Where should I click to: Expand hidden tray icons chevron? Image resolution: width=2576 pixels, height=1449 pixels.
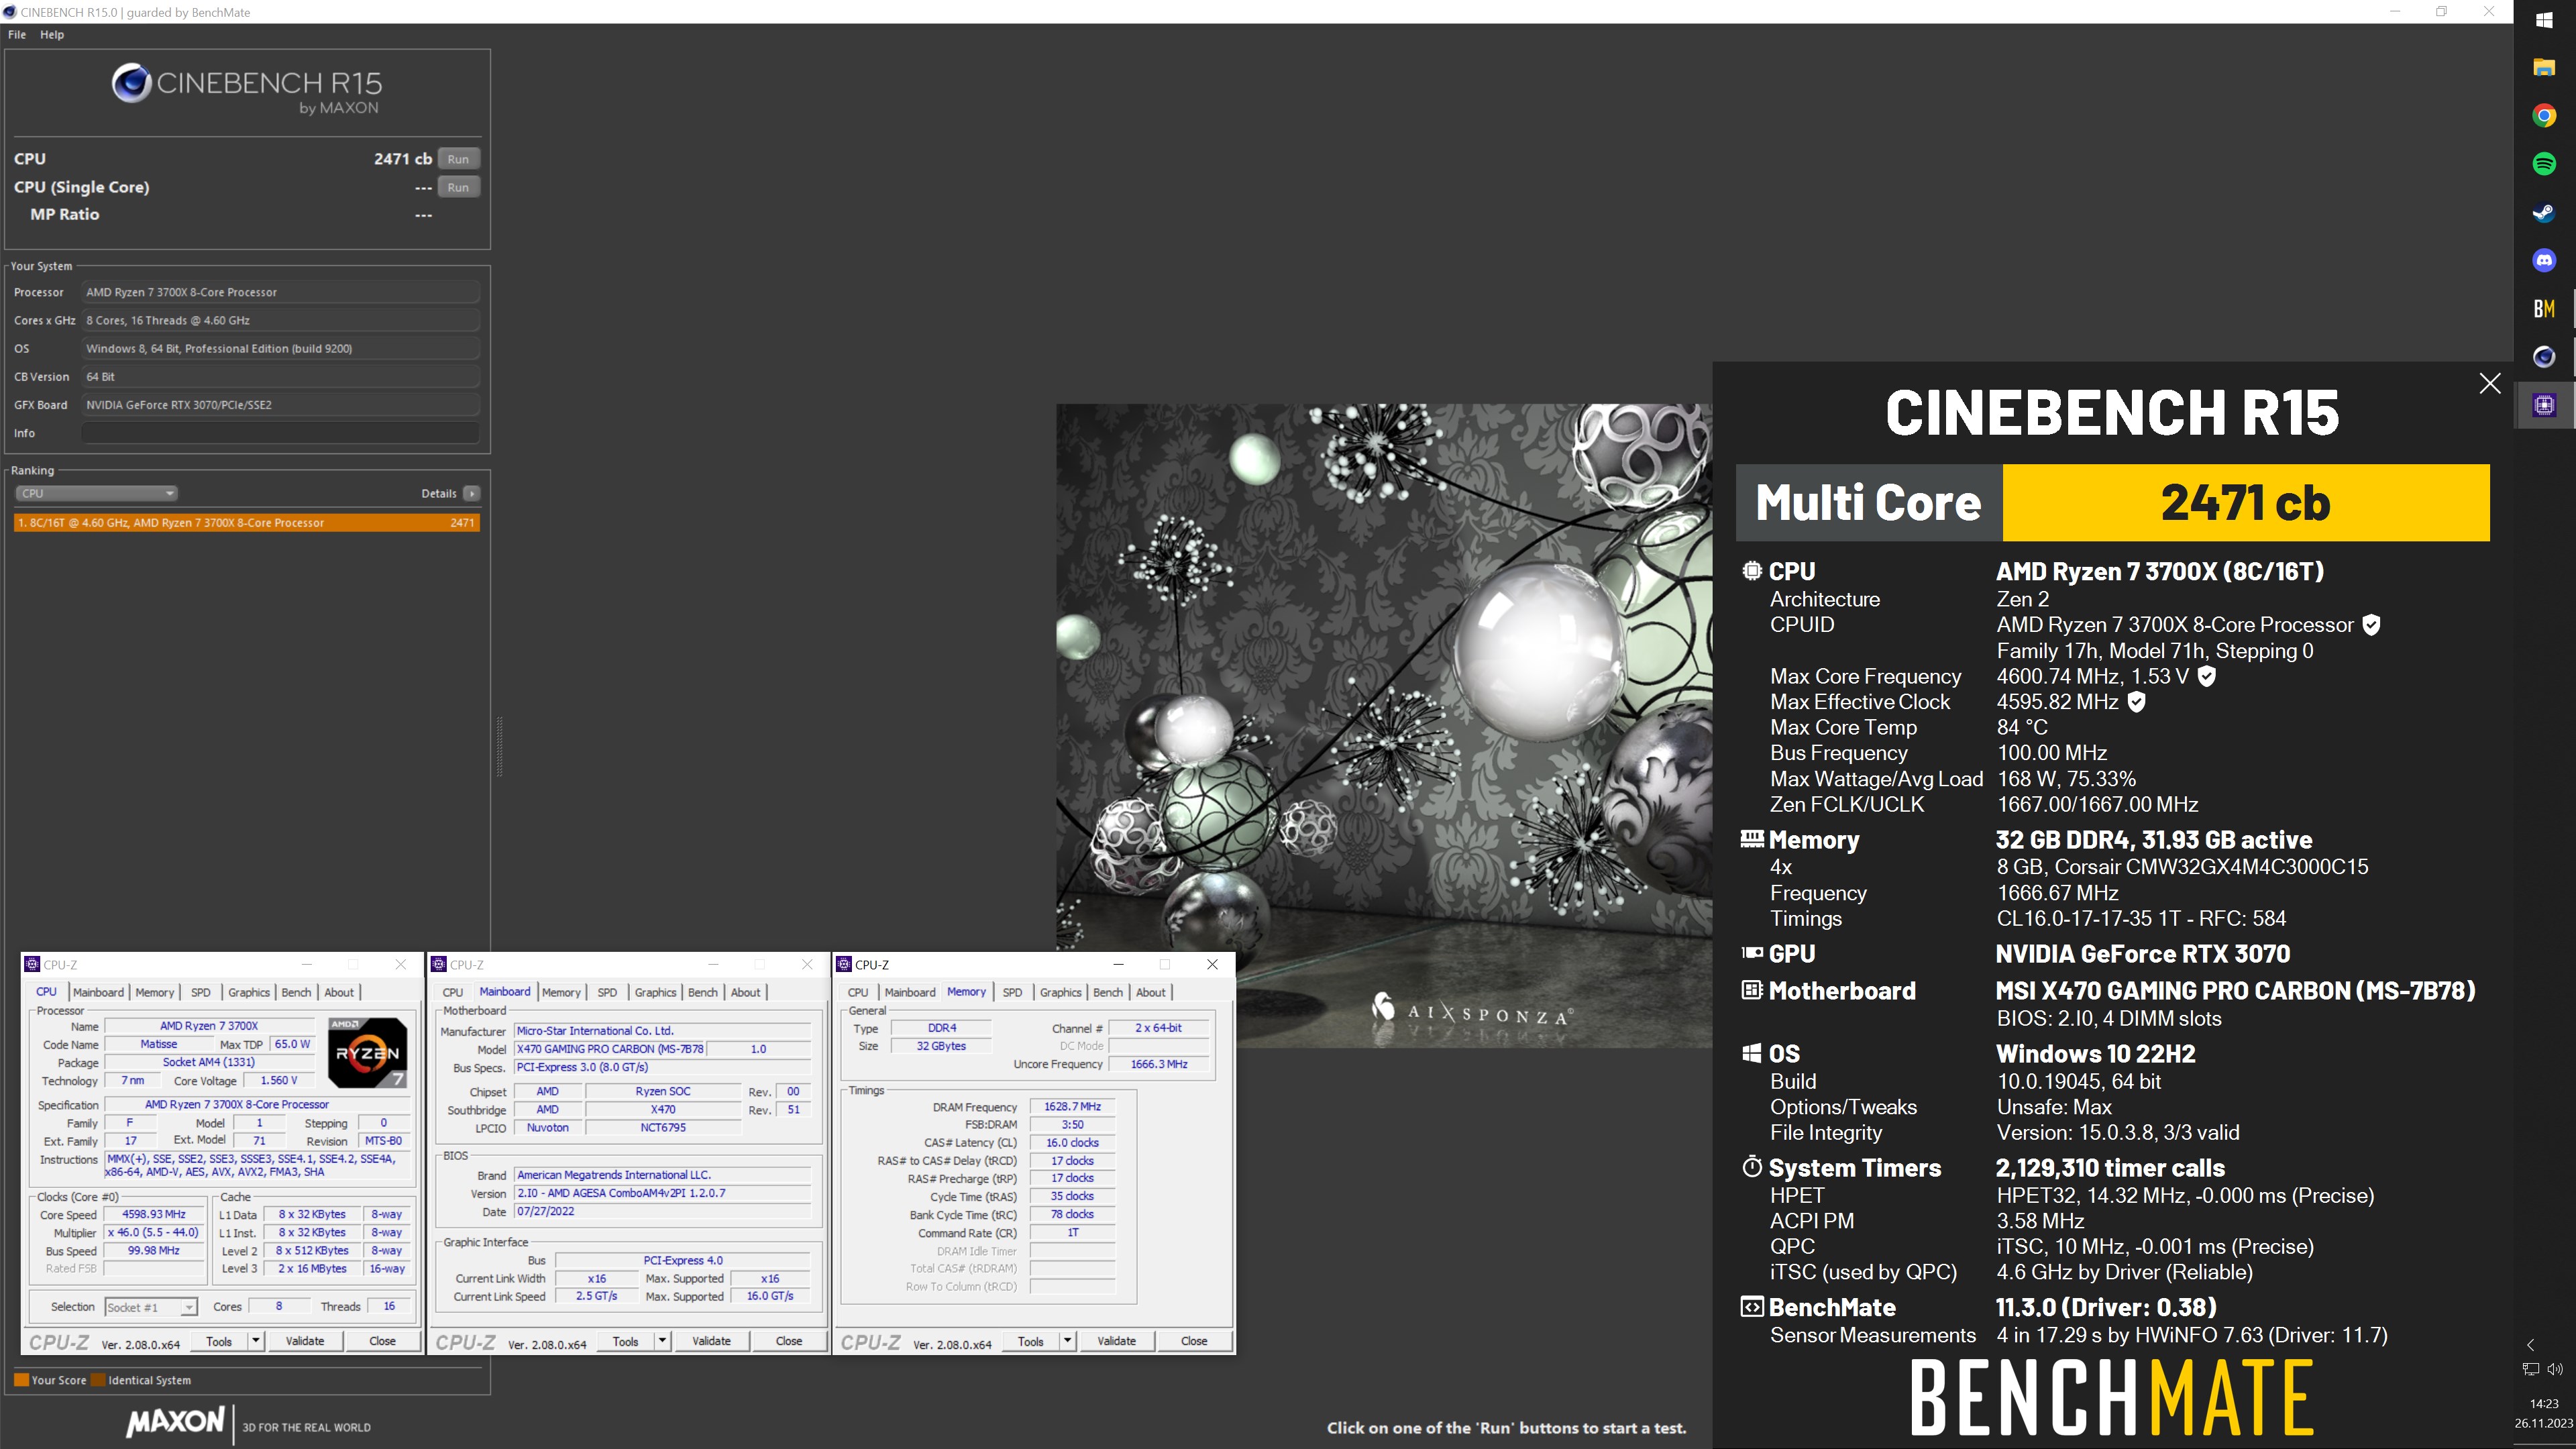(x=2531, y=1345)
